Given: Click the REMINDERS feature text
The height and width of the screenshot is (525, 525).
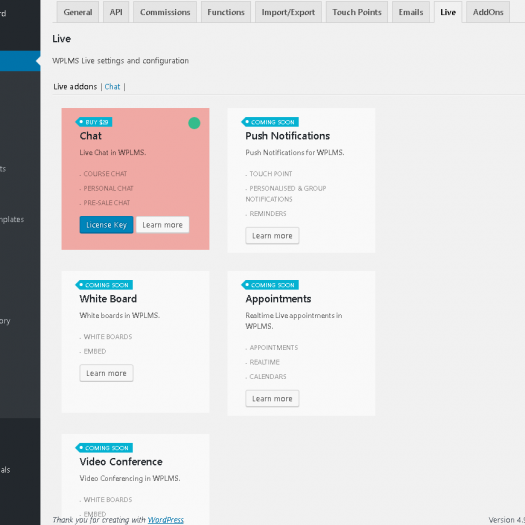Looking at the screenshot, I should pyautogui.click(x=268, y=214).
